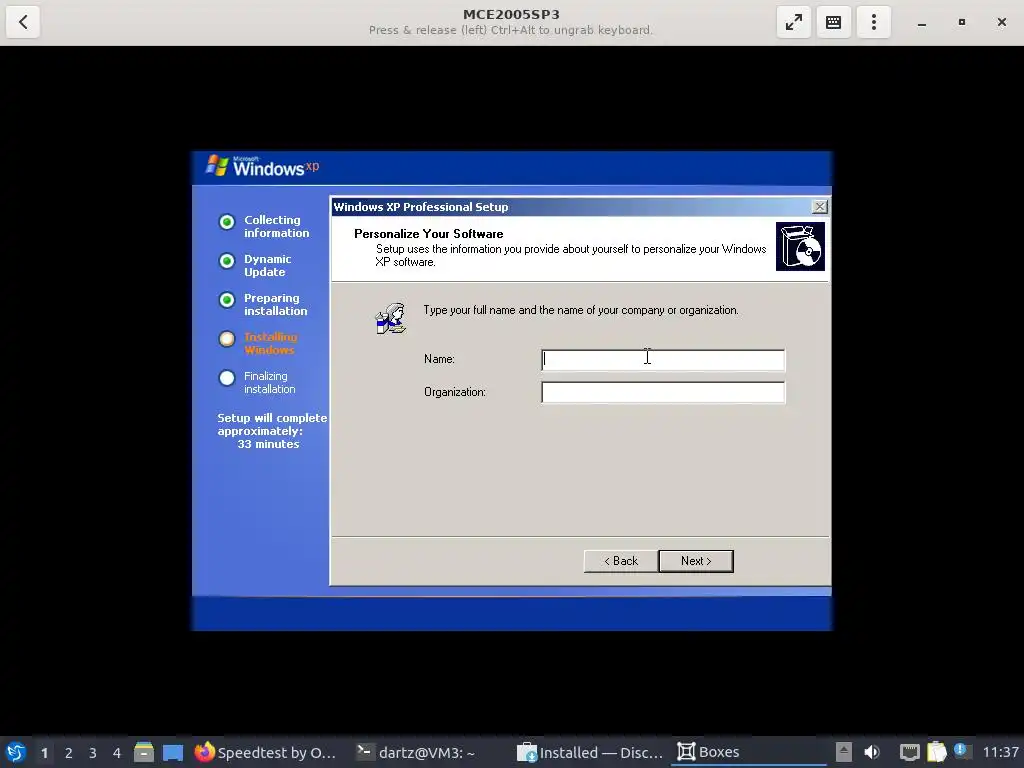
Task: Click the Installing Windows step indicator
Action: pos(227,339)
